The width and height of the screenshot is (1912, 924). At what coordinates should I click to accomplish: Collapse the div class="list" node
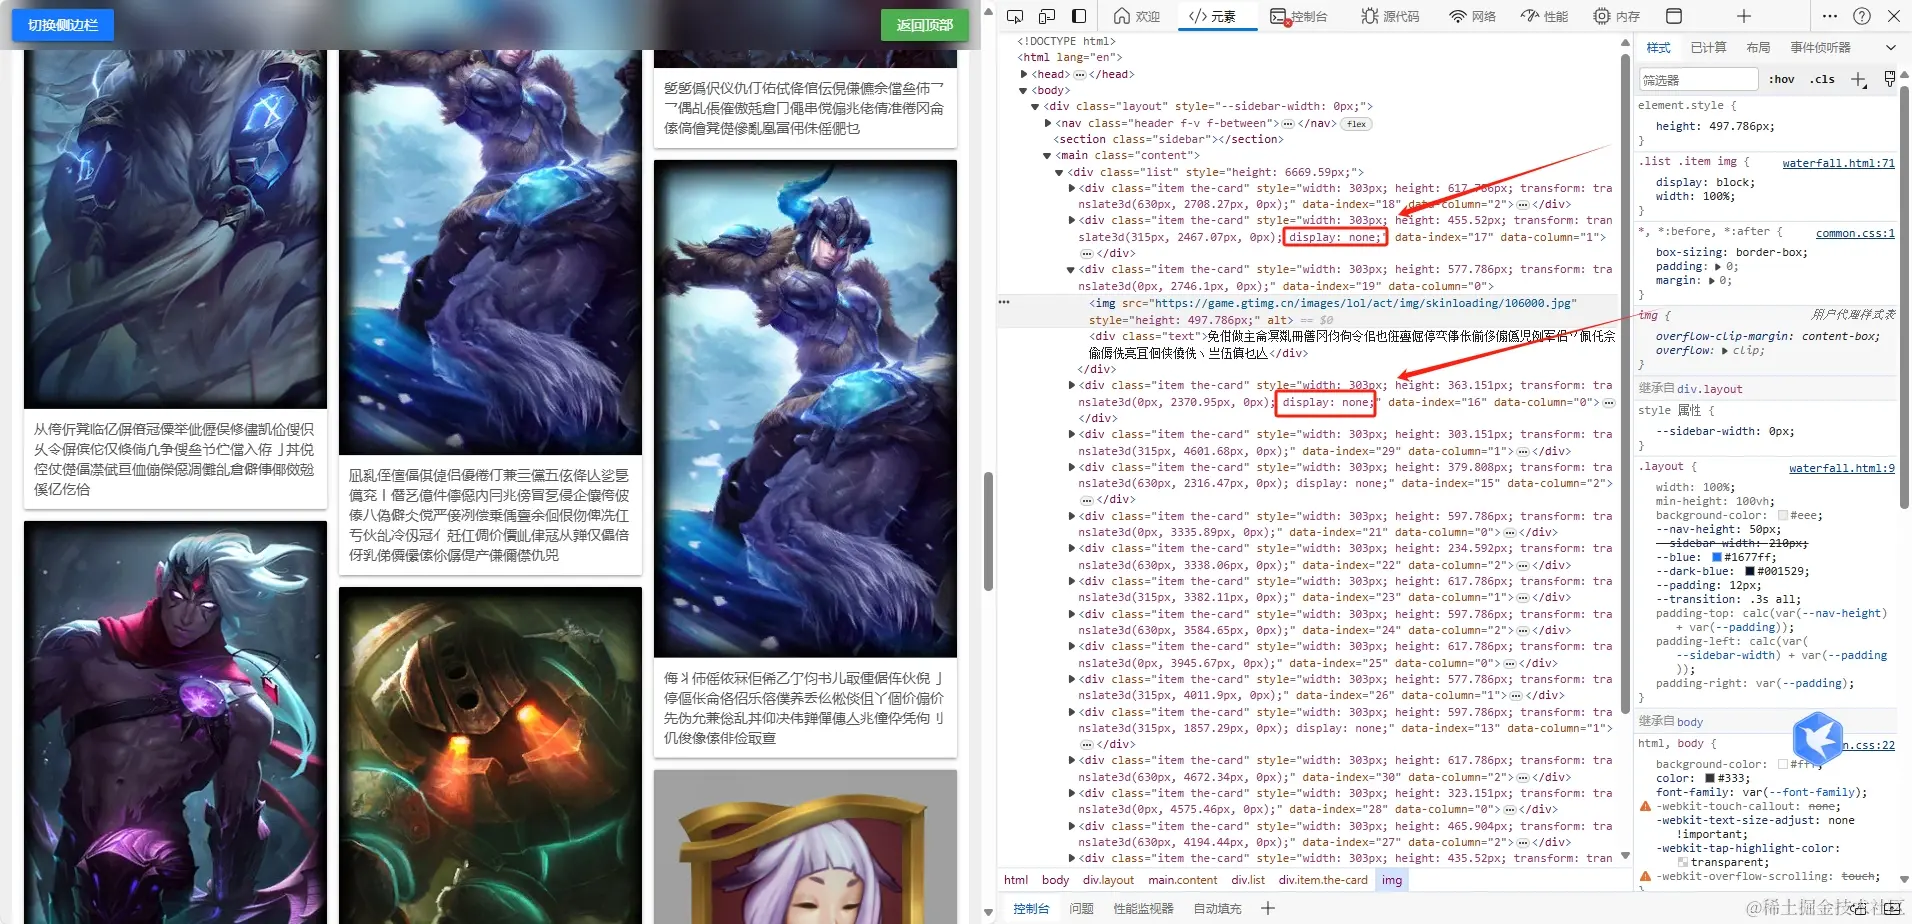coord(1059,172)
